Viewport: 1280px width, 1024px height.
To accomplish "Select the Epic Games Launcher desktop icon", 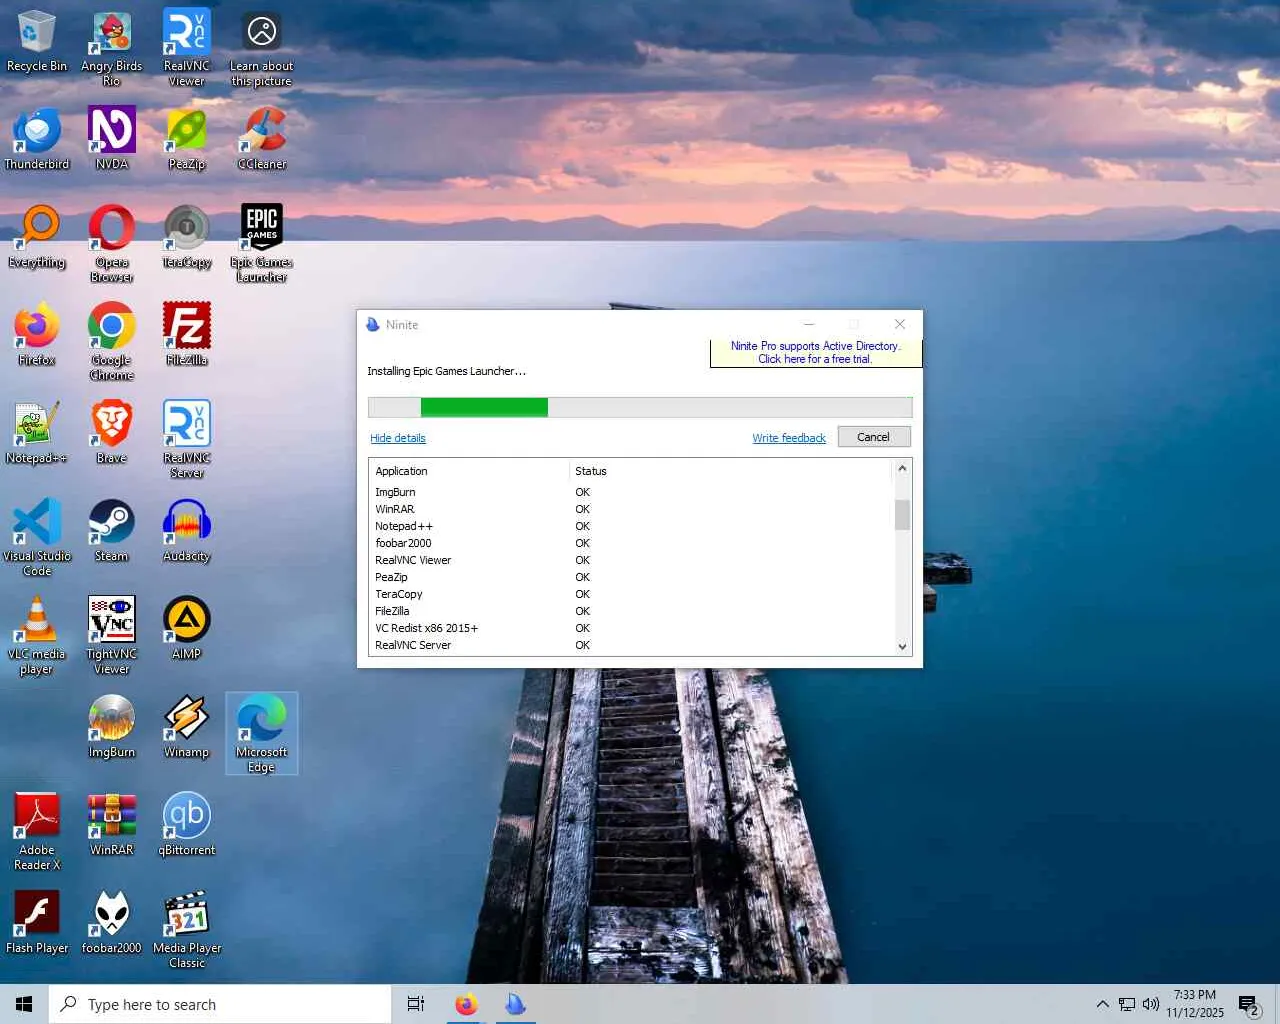I will (x=262, y=244).
